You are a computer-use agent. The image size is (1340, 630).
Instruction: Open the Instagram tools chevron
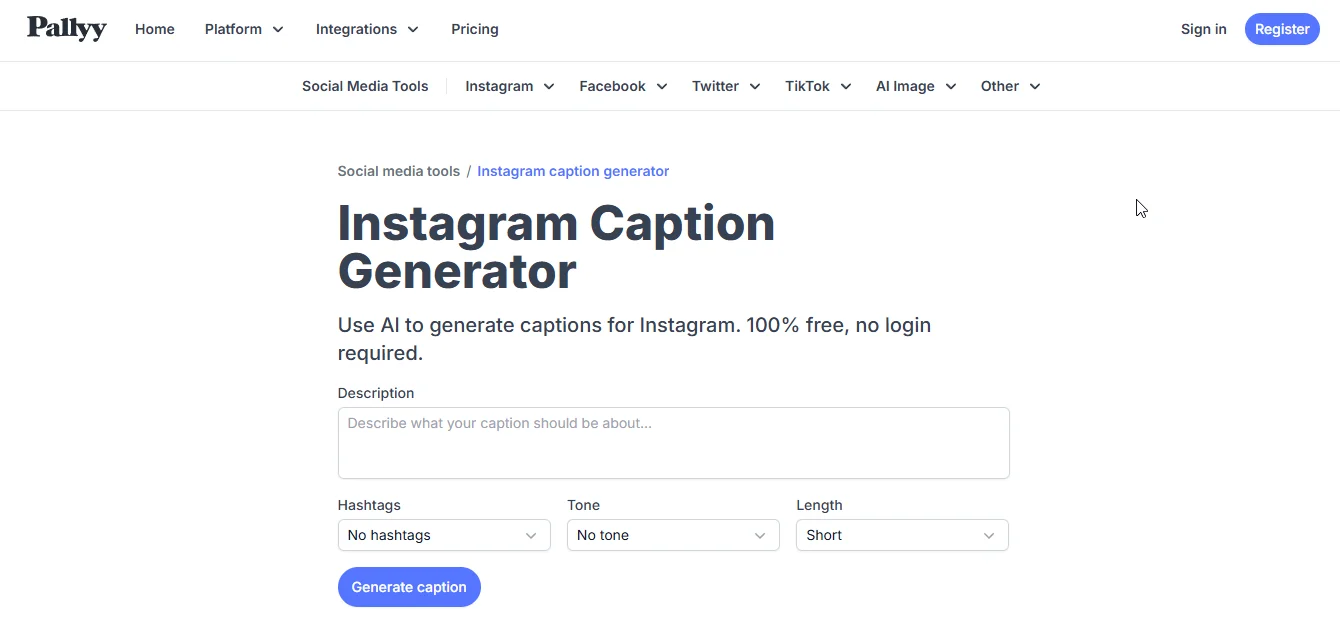549,86
